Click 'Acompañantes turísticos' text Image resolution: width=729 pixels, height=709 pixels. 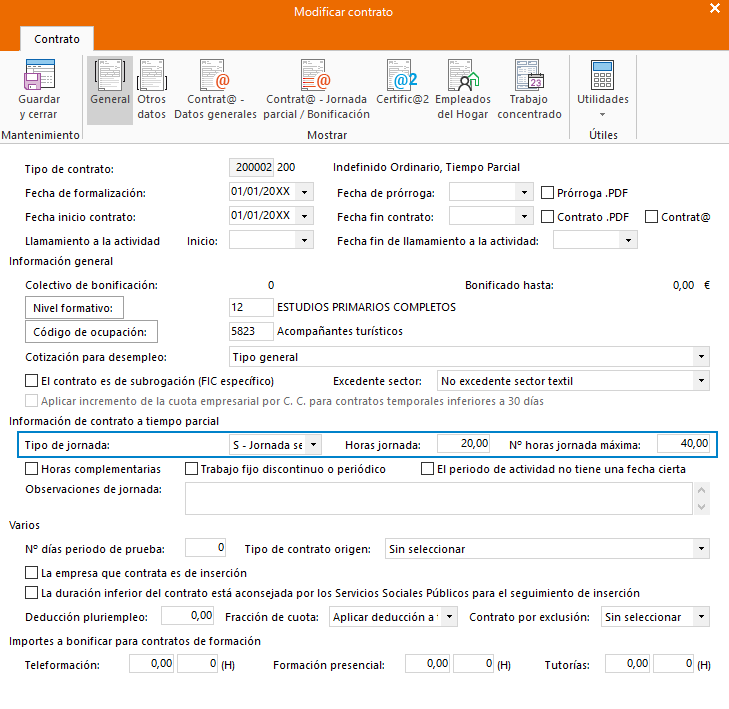(x=340, y=331)
